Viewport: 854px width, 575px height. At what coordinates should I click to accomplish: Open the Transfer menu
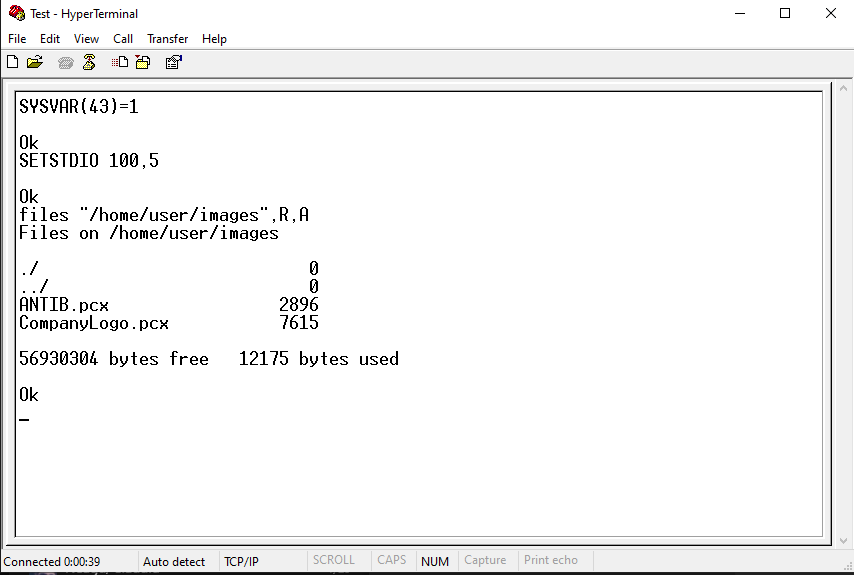(x=167, y=39)
